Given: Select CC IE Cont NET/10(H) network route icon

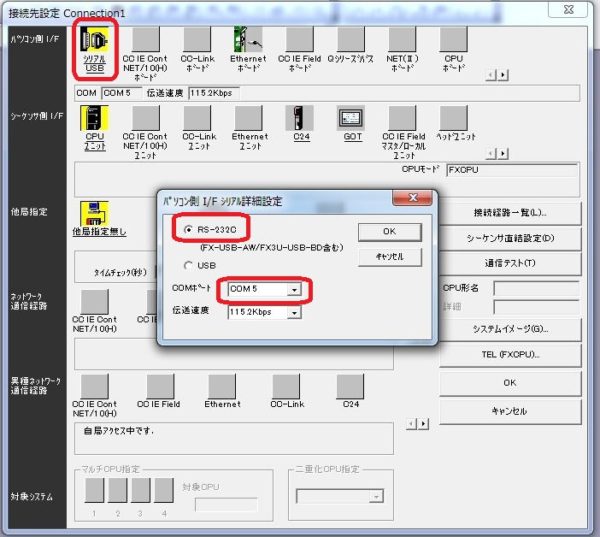Looking at the screenshot, I should click(95, 302).
